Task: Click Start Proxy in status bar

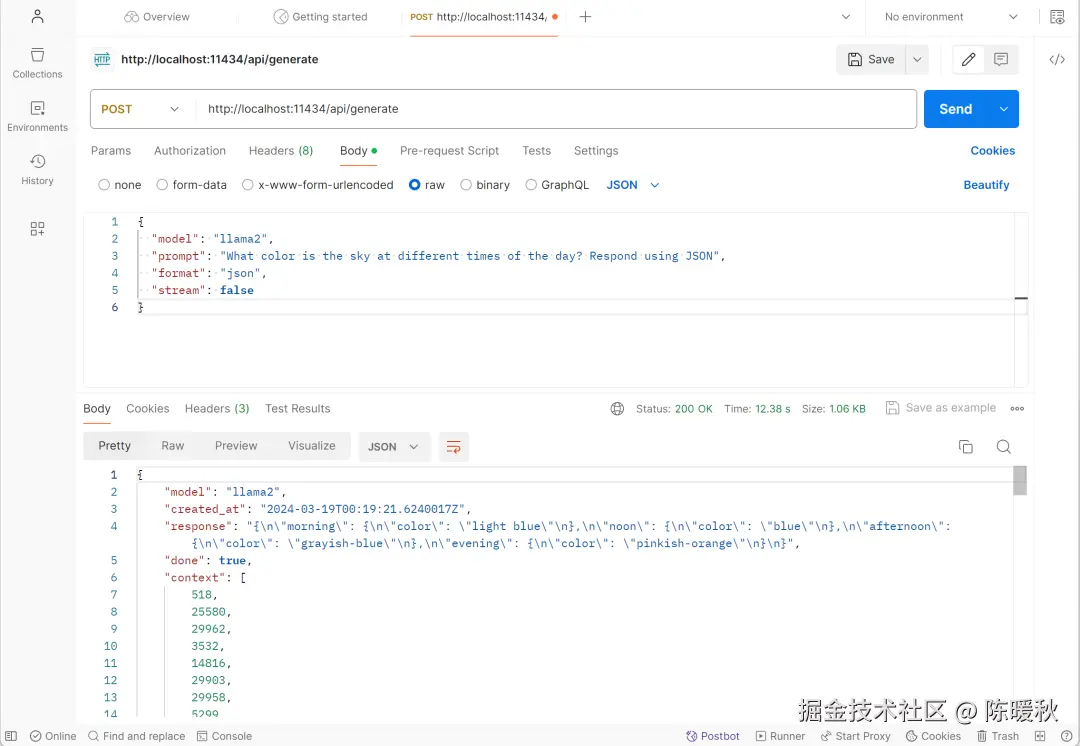Action: pos(855,736)
